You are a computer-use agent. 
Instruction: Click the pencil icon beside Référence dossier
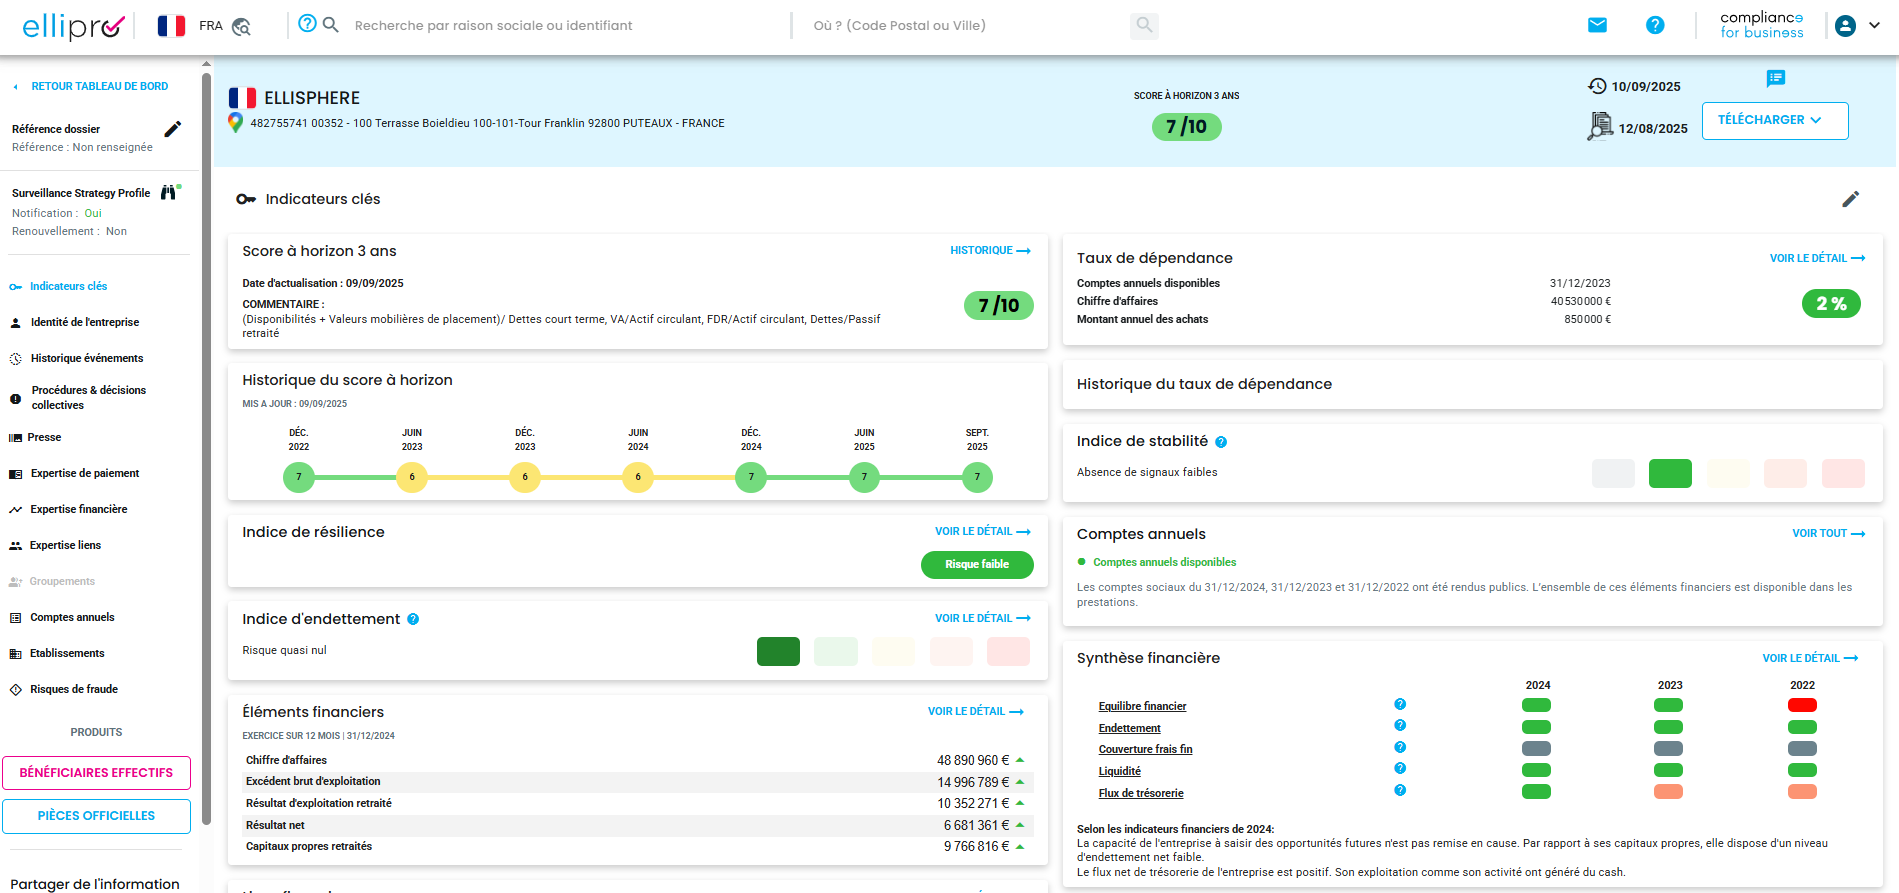(173, 129)
